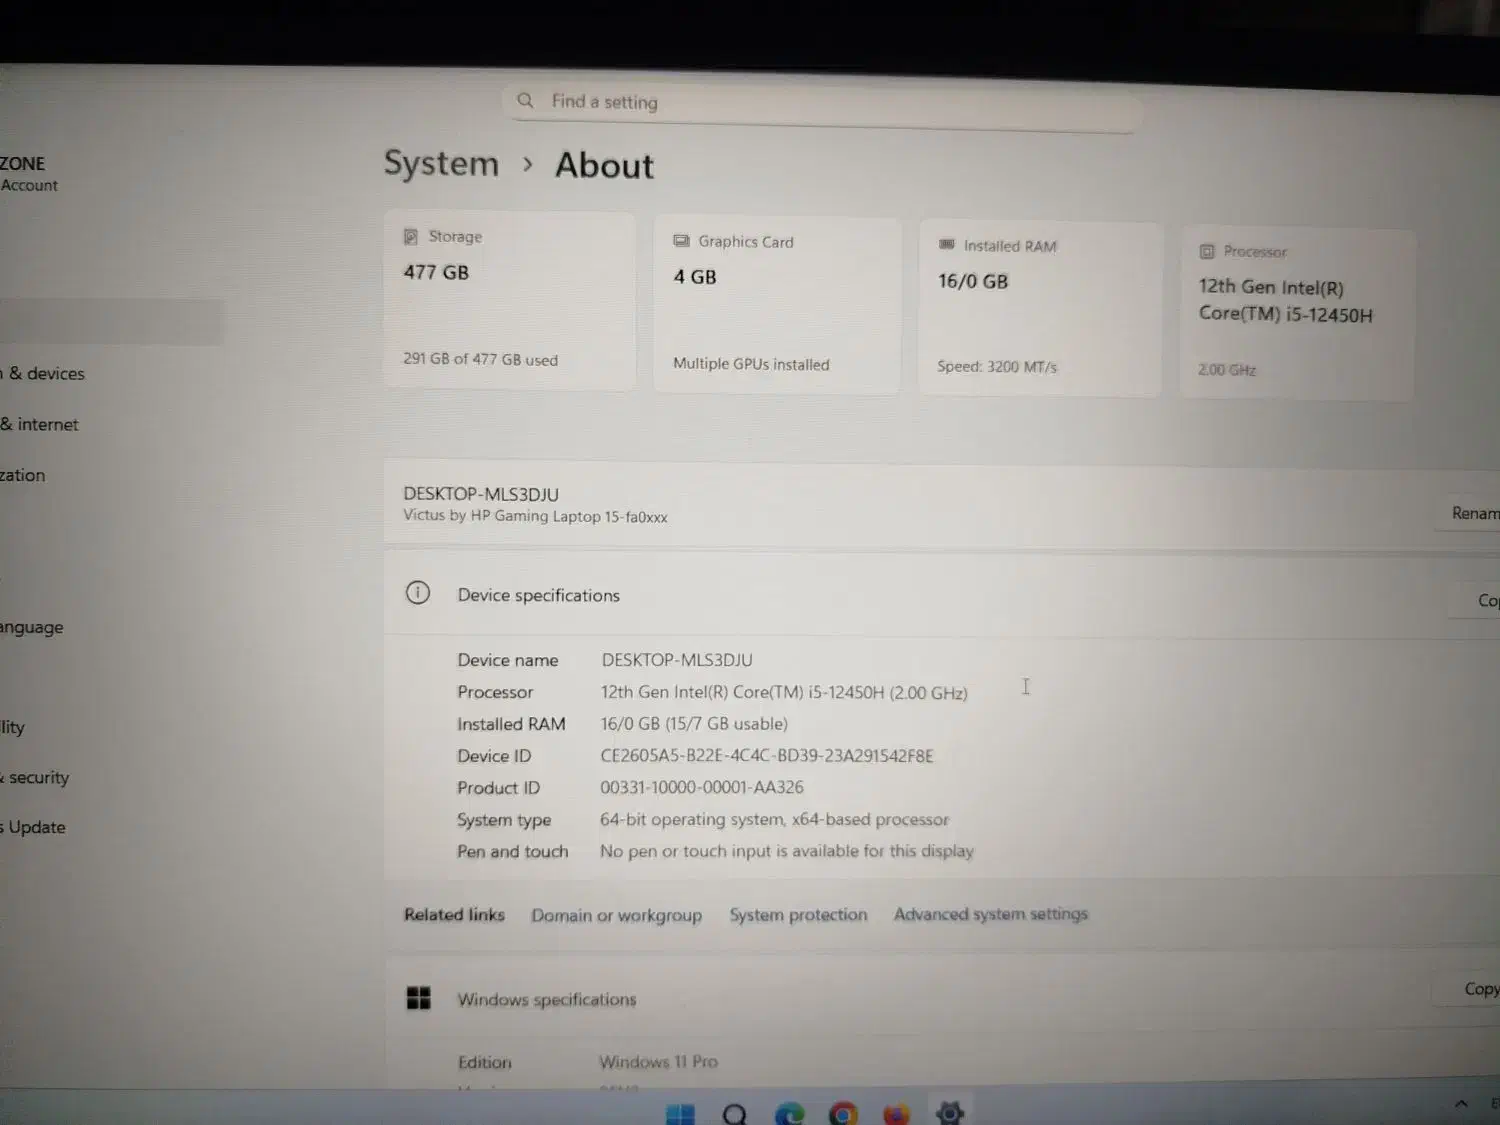Click the Installed RAM usable value

(x=694, y=723)
